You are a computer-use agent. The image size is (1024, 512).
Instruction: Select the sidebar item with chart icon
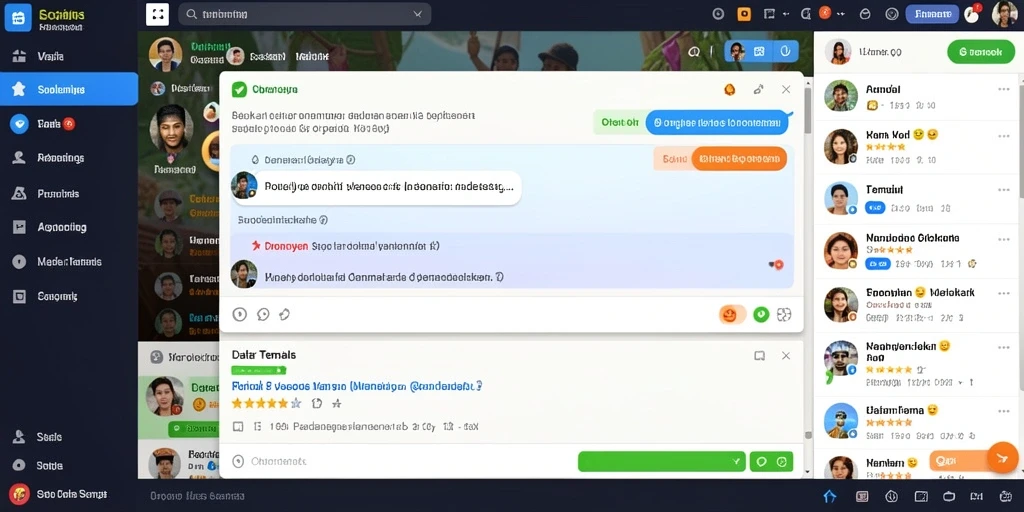coord(69,227)
